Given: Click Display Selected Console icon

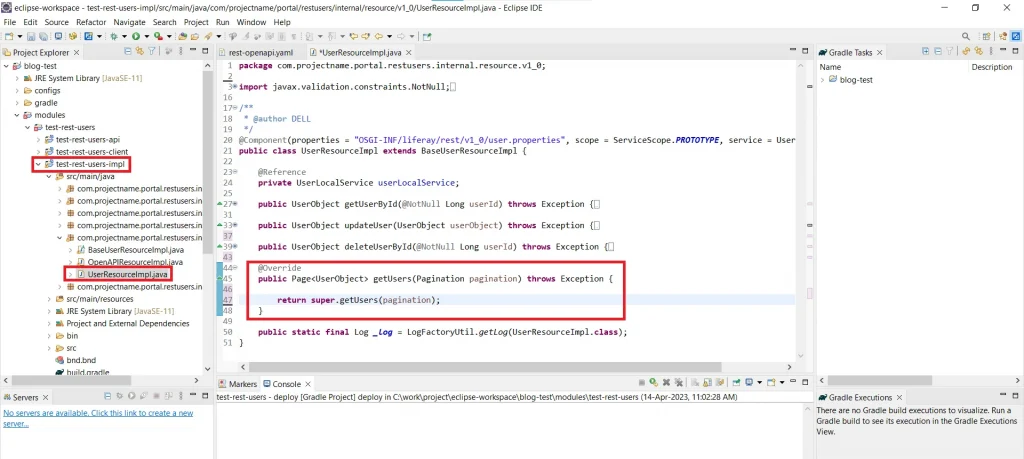Looking at the screenshot, I should point(749,383).
